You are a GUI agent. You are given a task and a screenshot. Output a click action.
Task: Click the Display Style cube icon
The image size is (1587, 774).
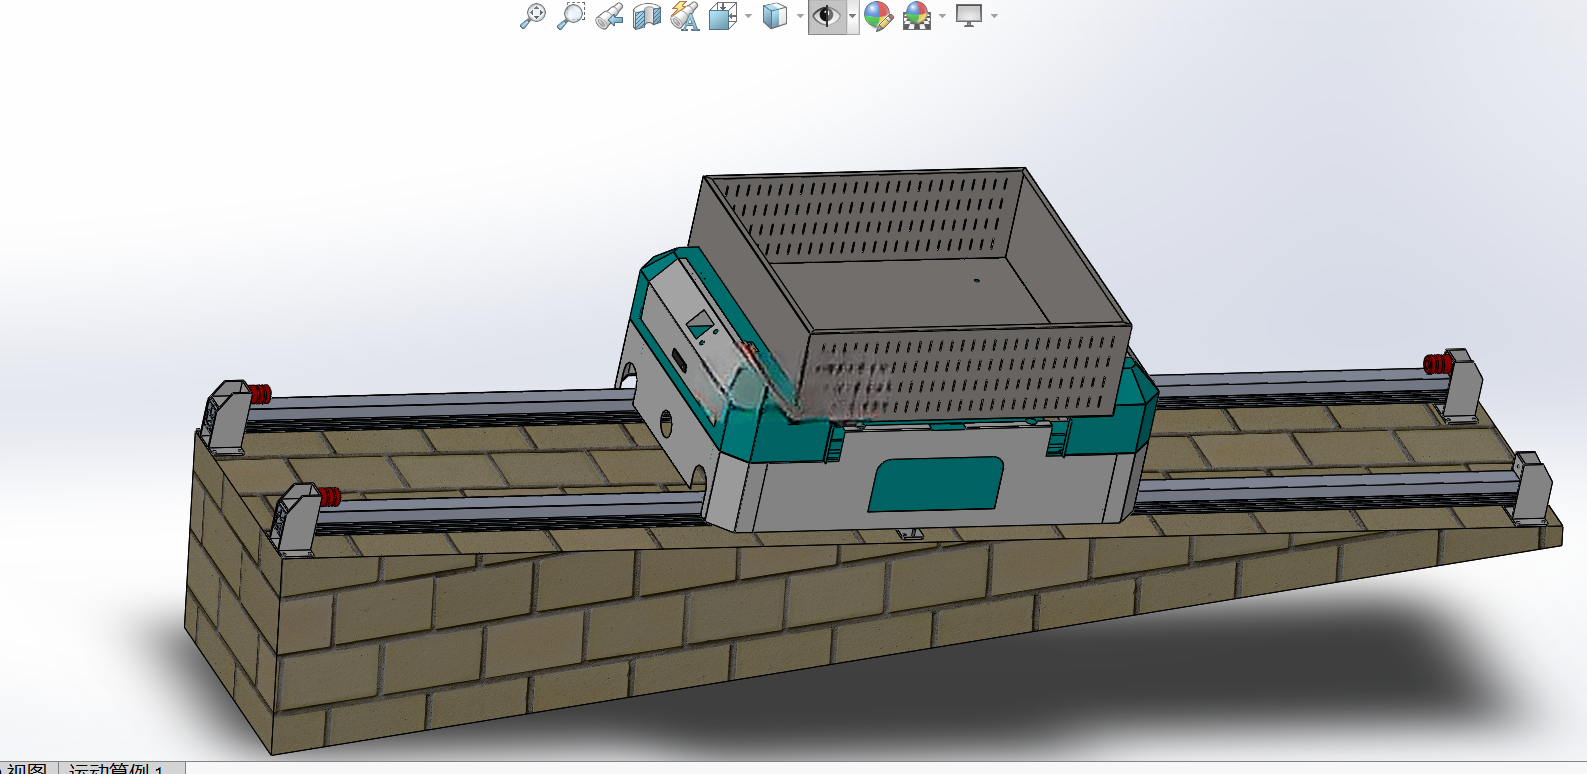[x=775, y=15]
